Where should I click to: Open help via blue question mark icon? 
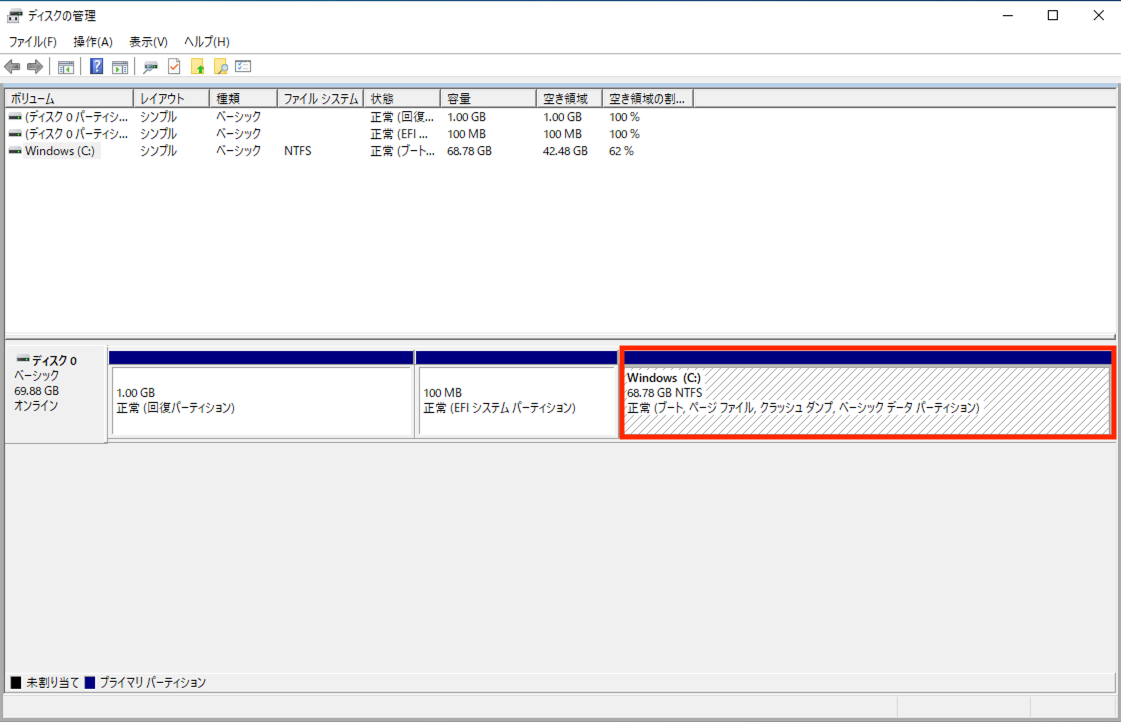(x=97, y=66)
